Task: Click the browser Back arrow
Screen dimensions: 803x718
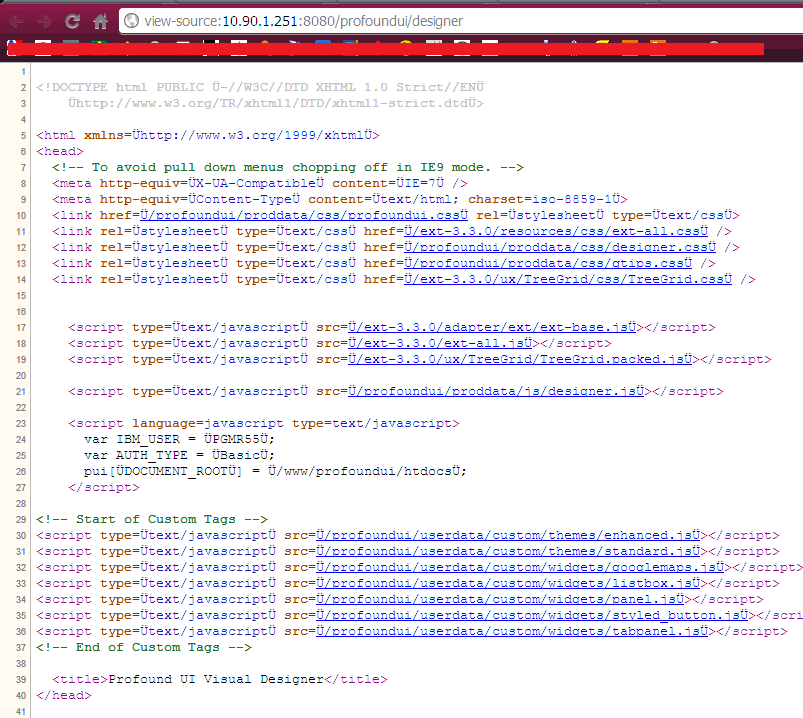Action: click(16, 22)
